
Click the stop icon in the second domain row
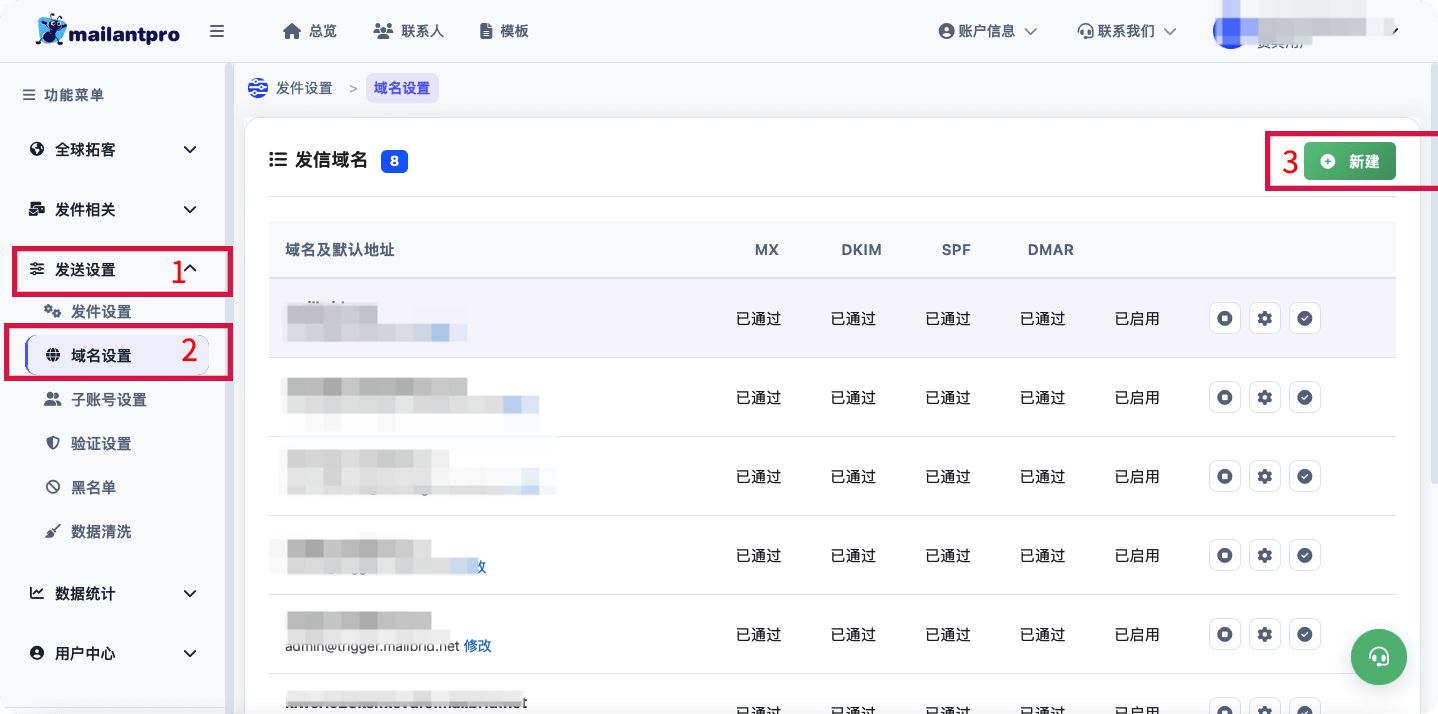(1225, 397)
